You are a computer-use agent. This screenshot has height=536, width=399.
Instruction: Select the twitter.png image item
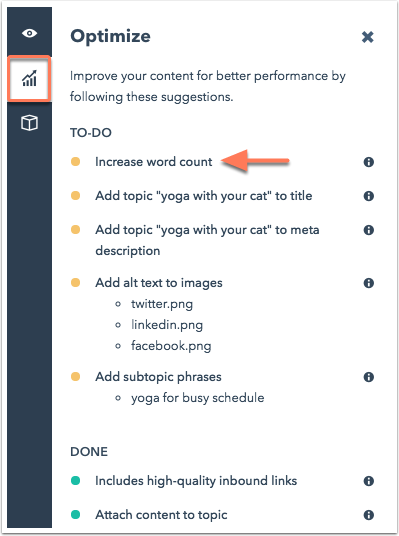point(162,304)
